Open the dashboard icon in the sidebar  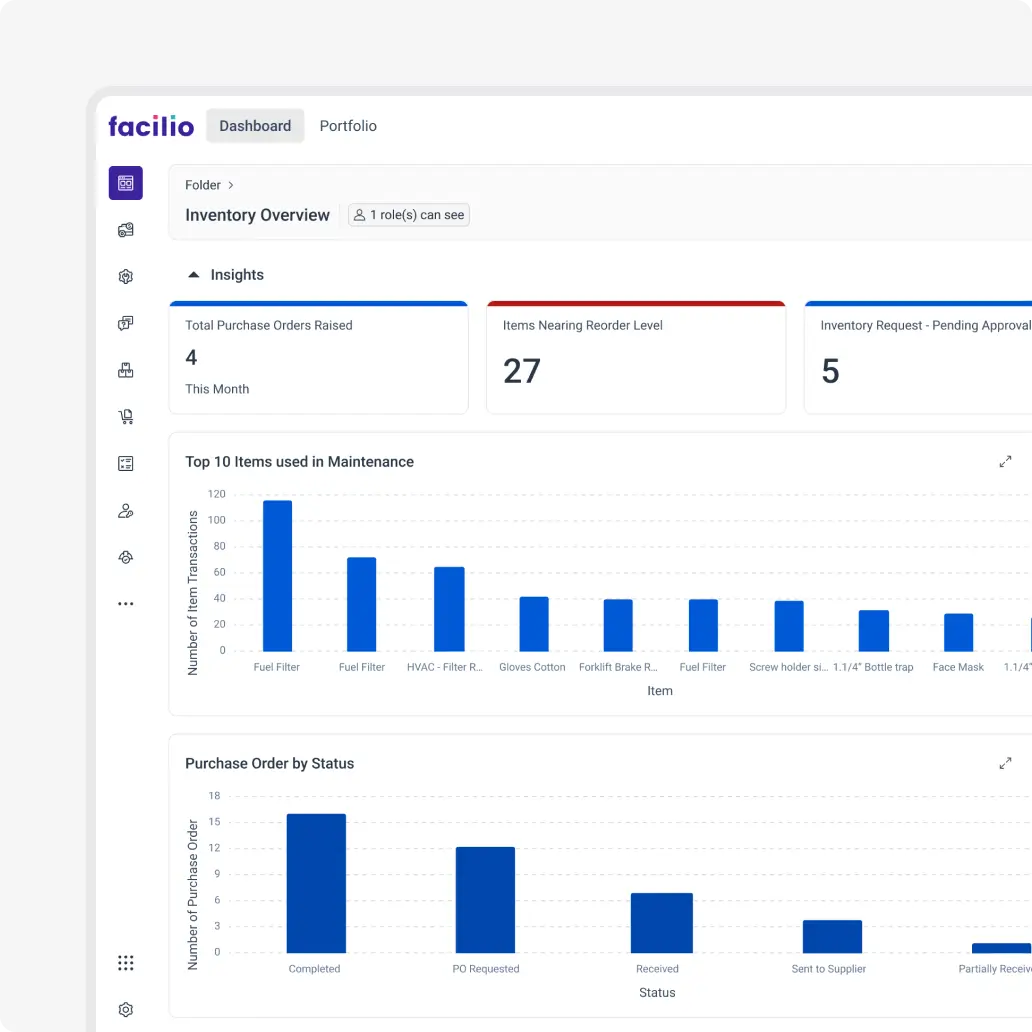[x=126, y=183]
